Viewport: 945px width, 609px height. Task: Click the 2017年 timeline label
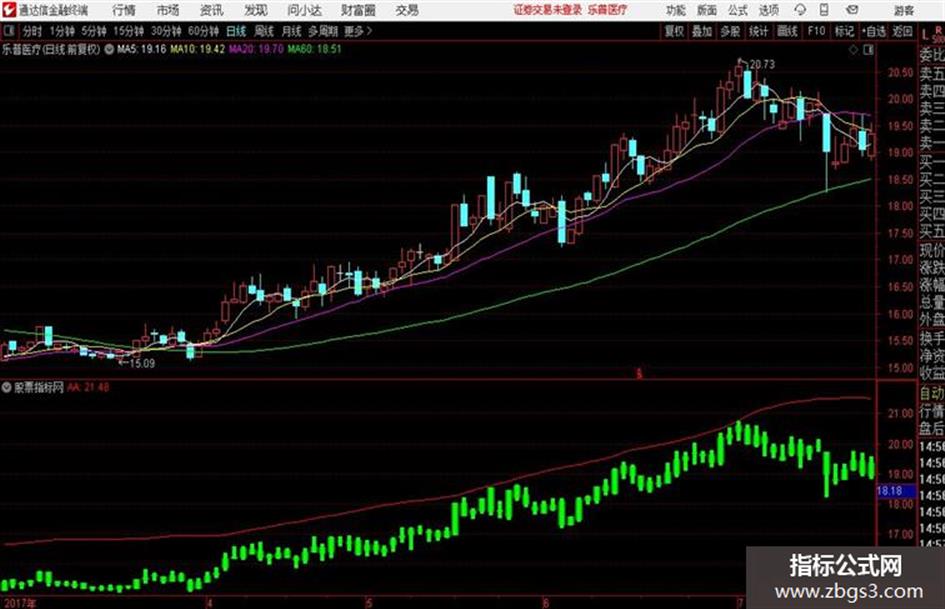[x=19, y=602]
